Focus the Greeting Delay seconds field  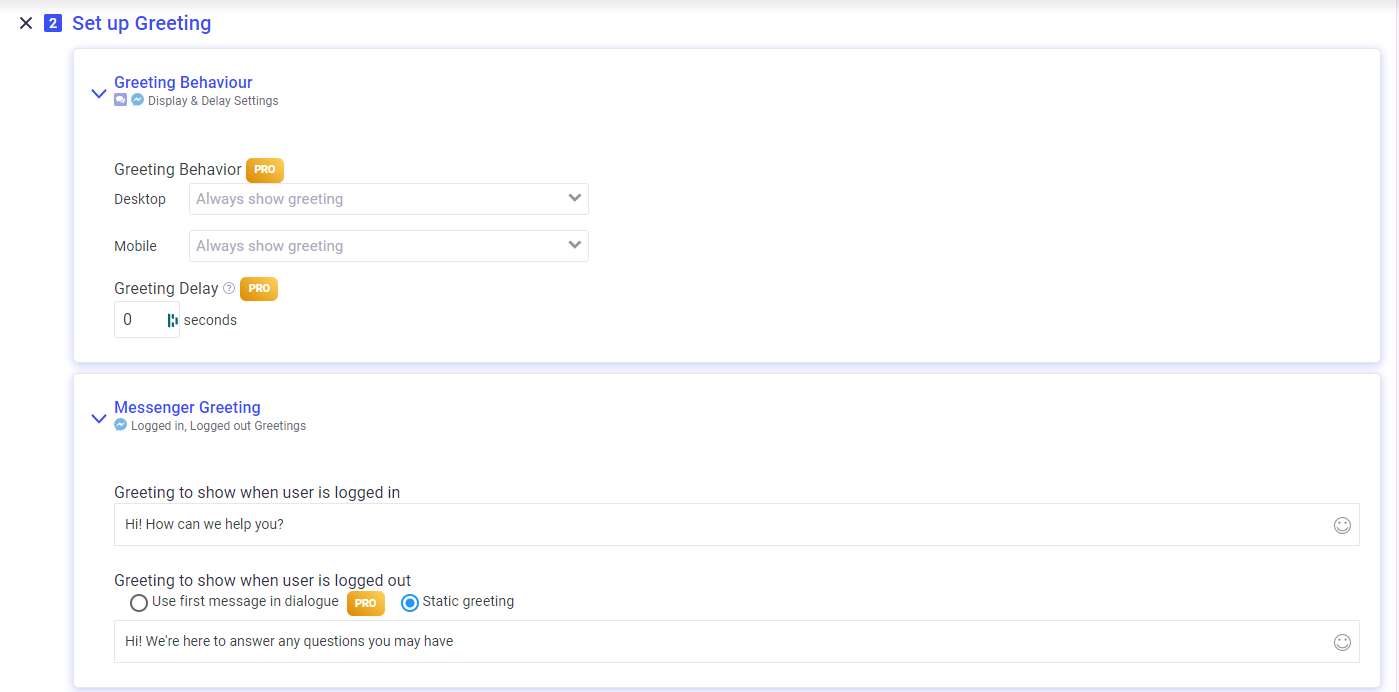pyautogui.click(x=138, y=320)
